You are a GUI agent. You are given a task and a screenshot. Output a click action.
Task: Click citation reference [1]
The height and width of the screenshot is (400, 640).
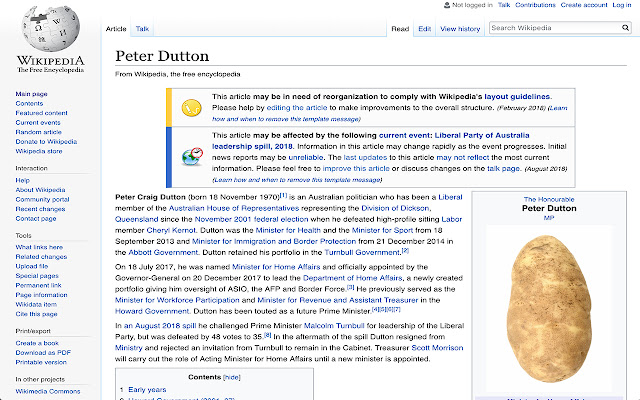point(283,195)
